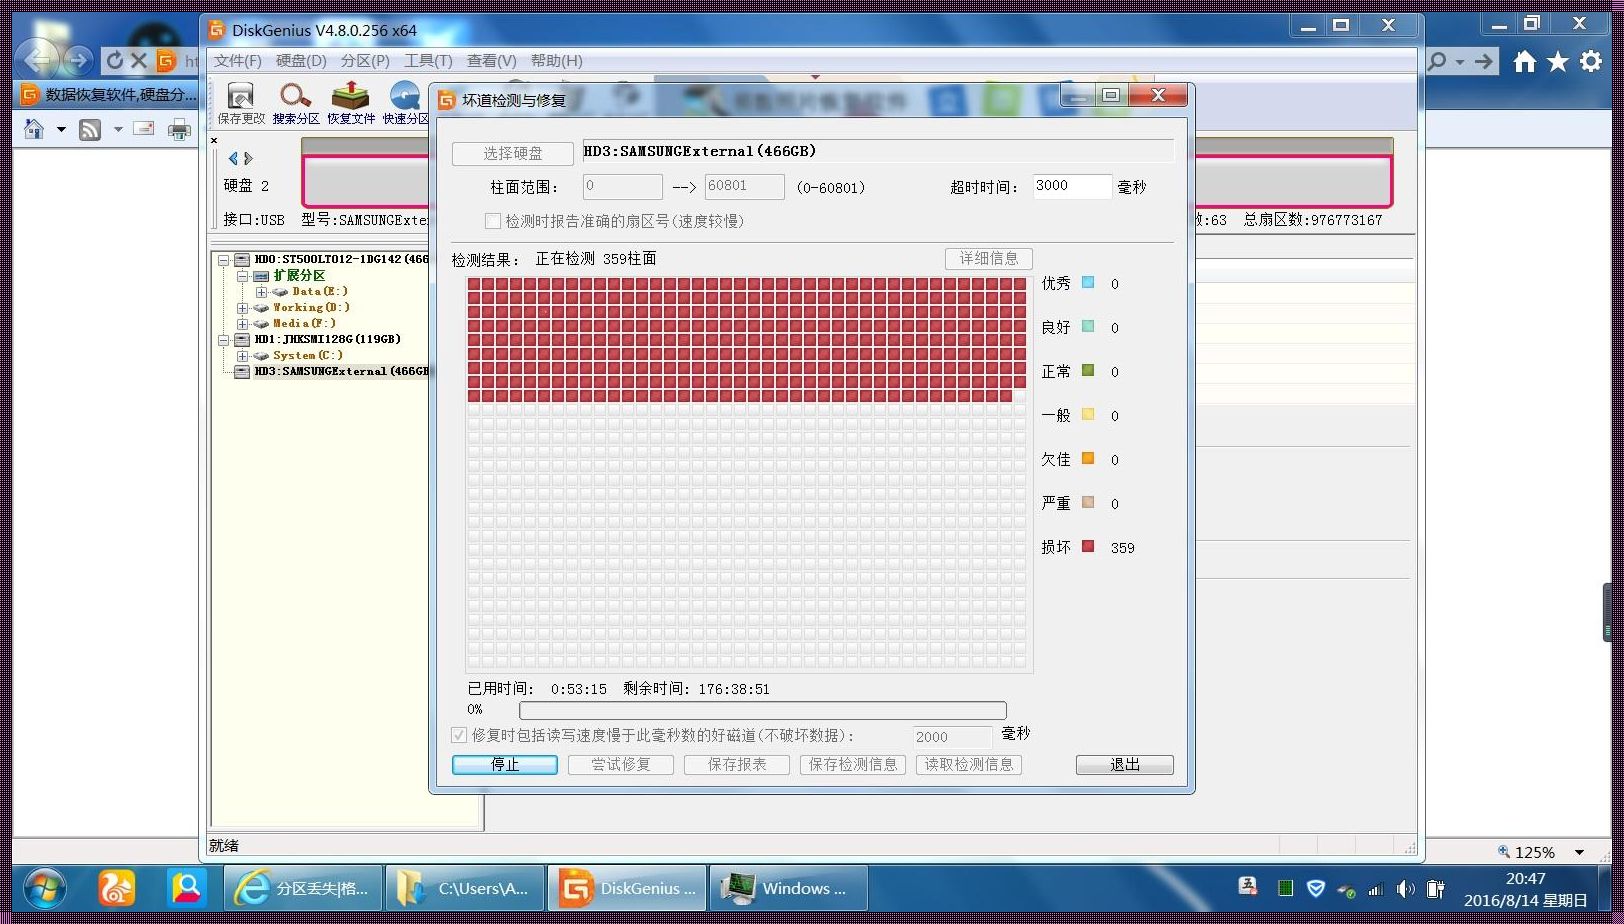Click the scan progress bar
The height and width of the screenshot is (924, 1624).
(x=763, y=710)
